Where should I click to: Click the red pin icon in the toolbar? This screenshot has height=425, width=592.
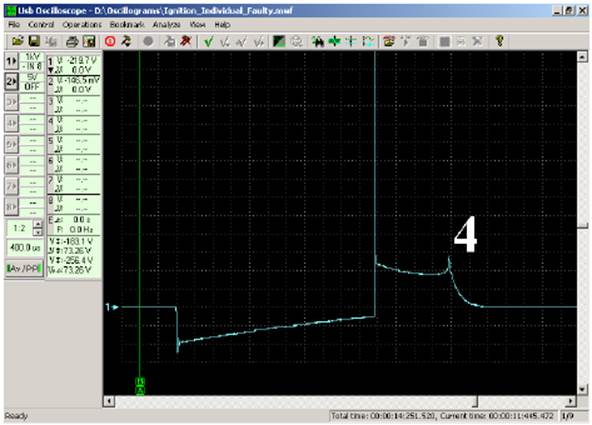click(185, 41)
